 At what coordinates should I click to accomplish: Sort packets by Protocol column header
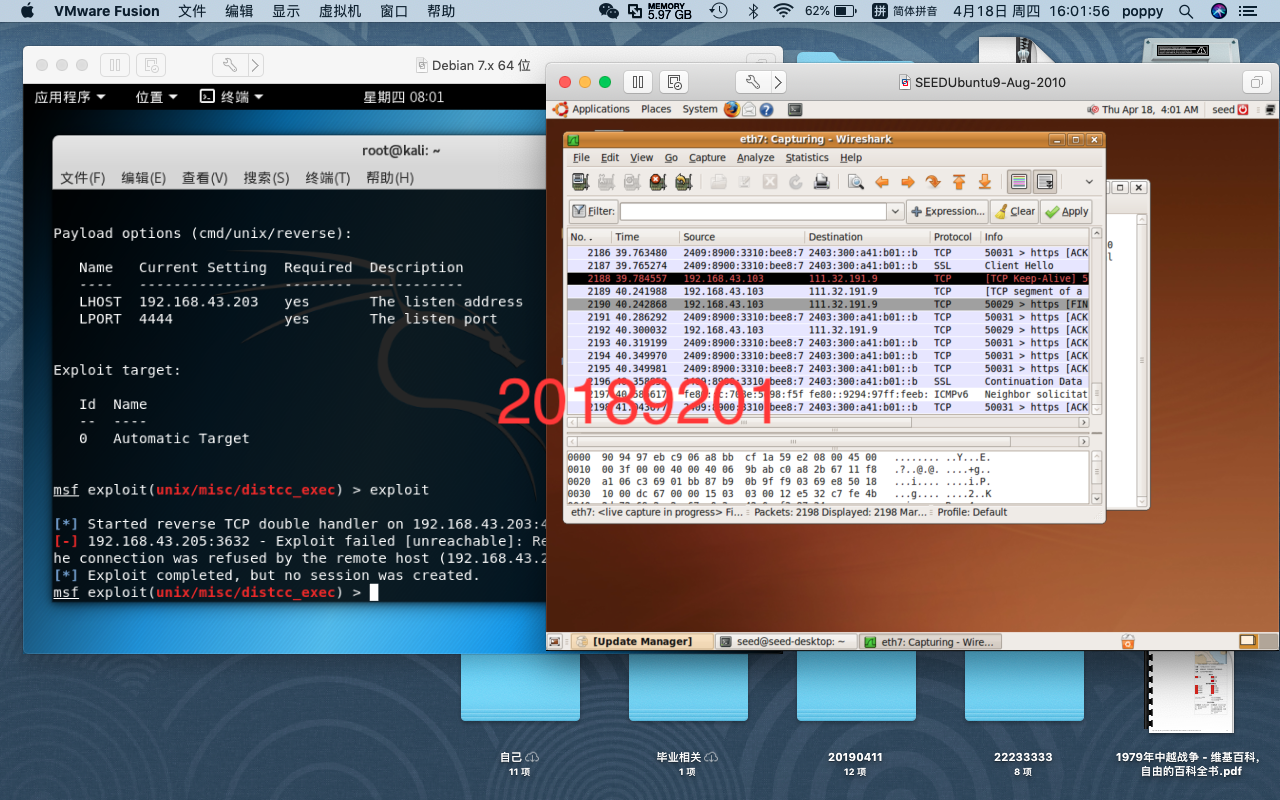(x=955, y=237)
